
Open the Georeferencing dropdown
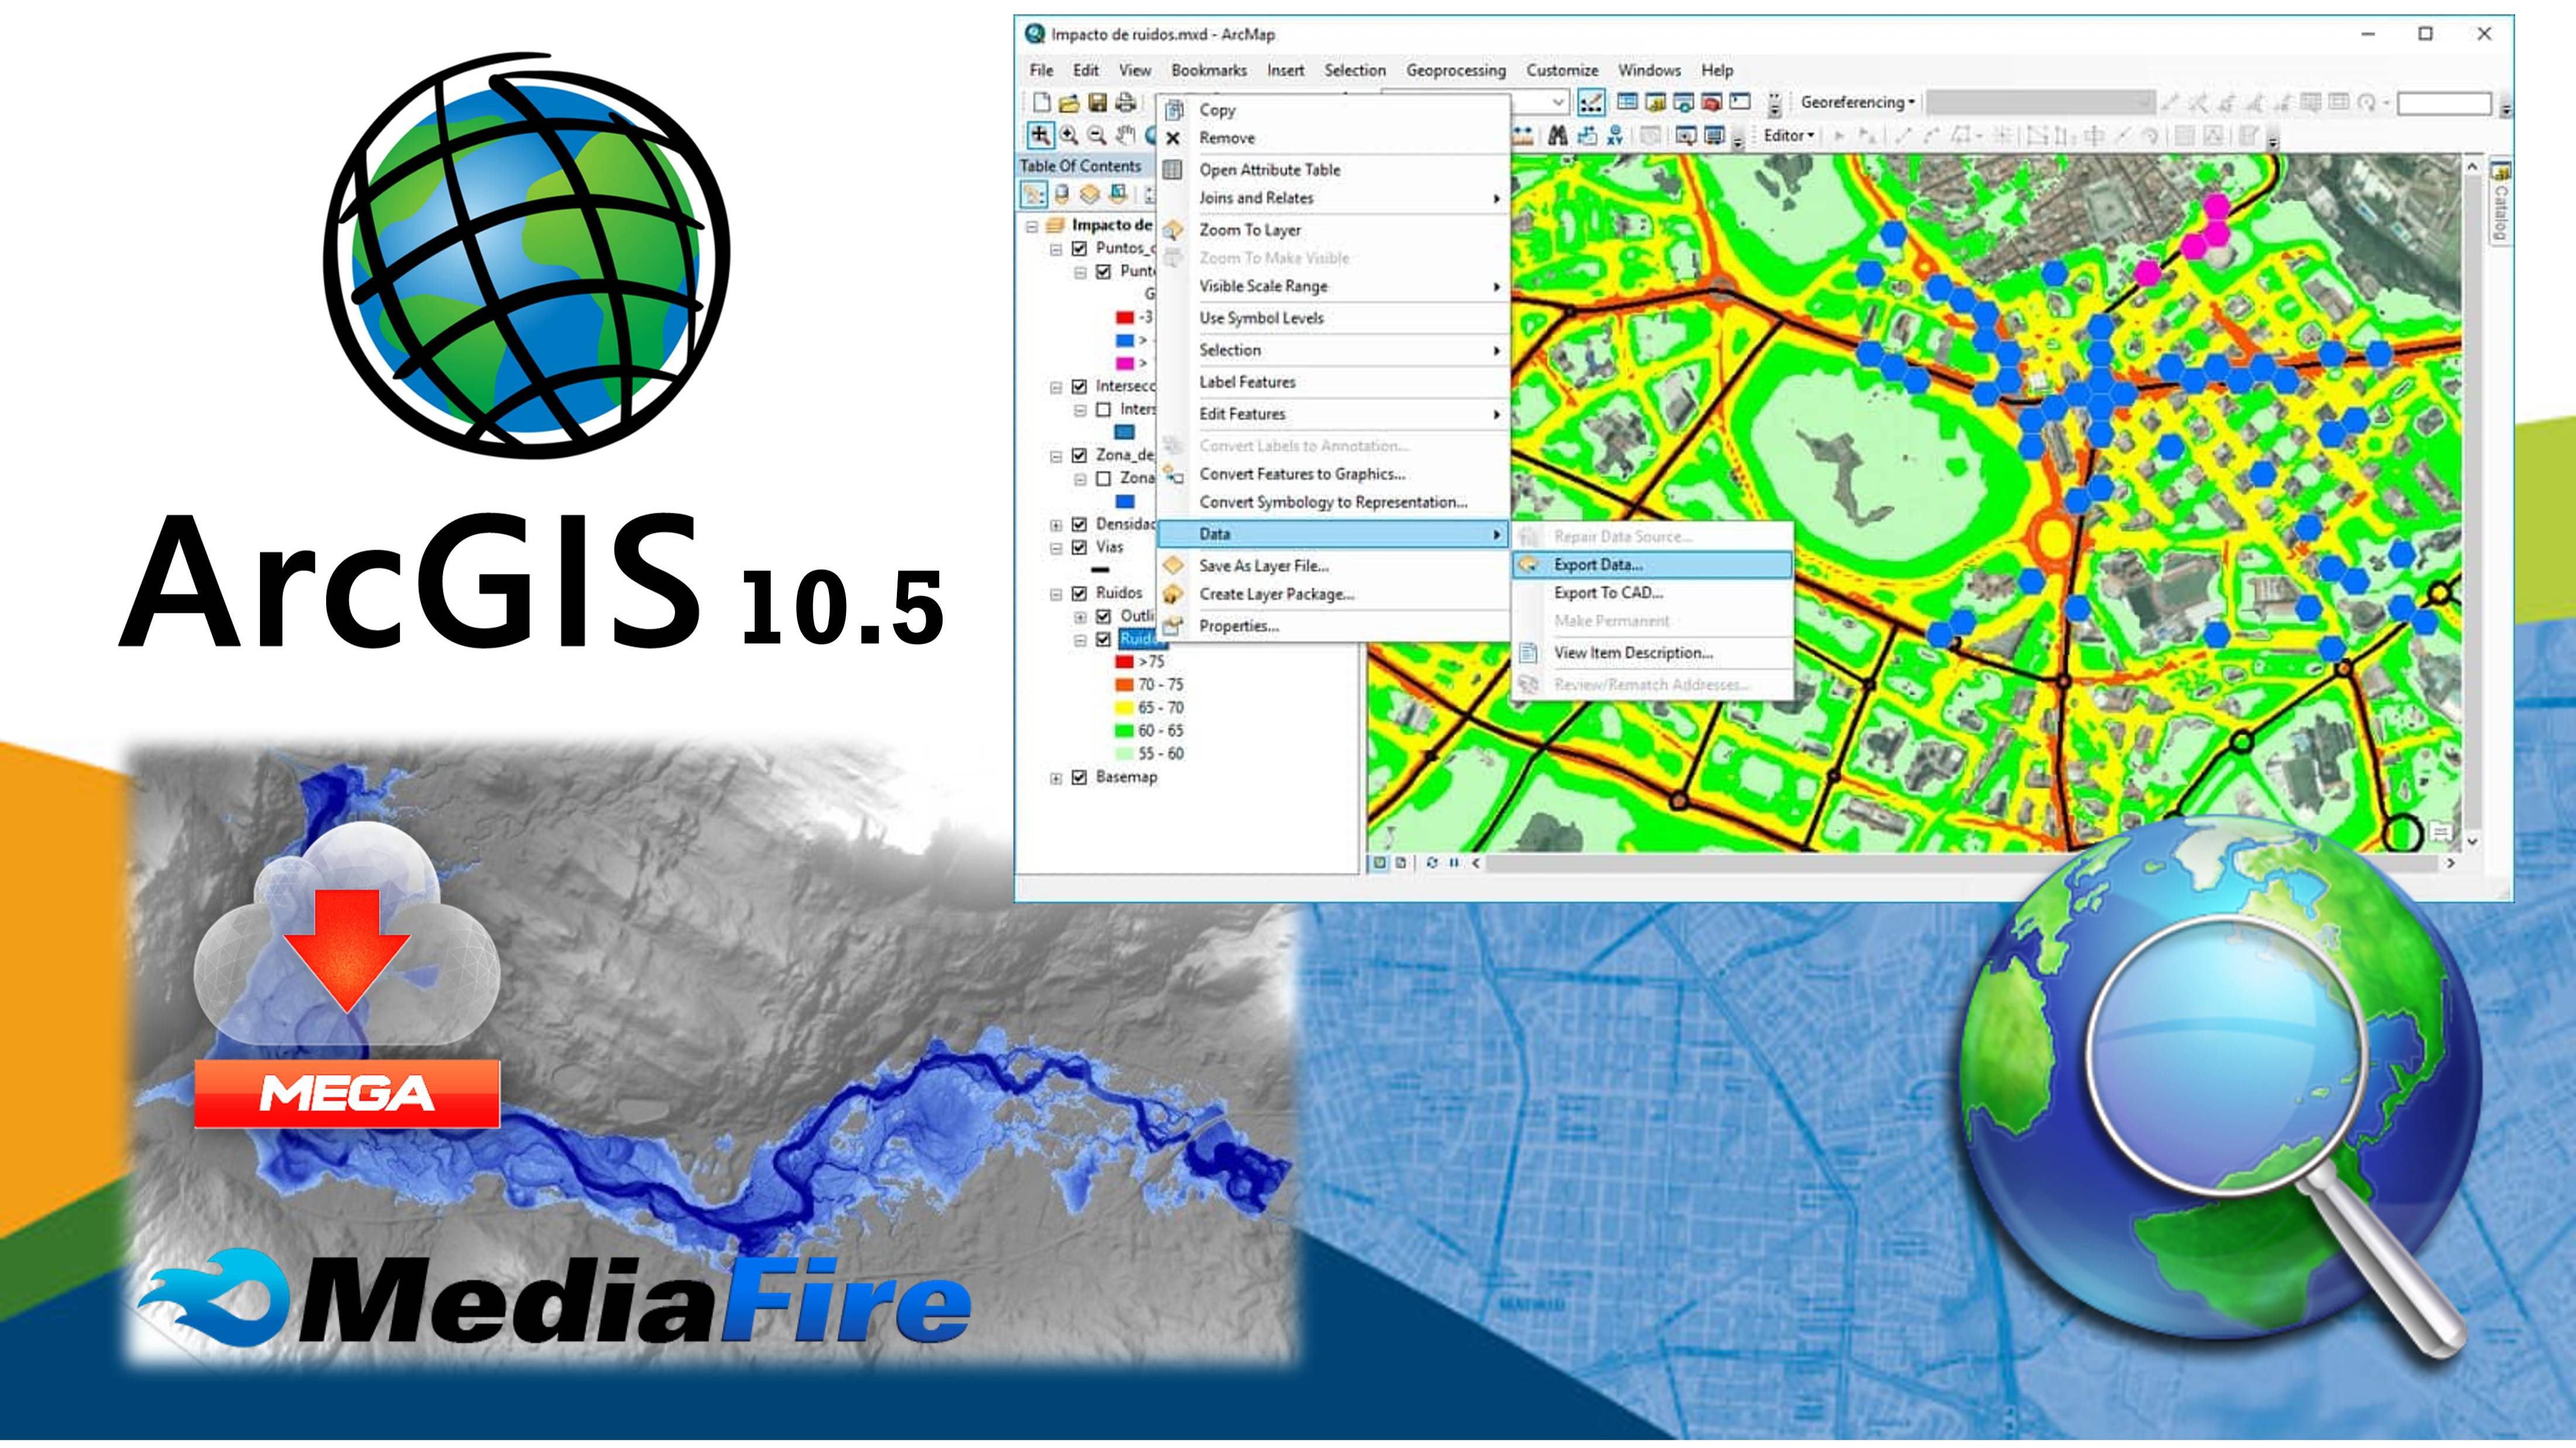tap(1857, 102)
